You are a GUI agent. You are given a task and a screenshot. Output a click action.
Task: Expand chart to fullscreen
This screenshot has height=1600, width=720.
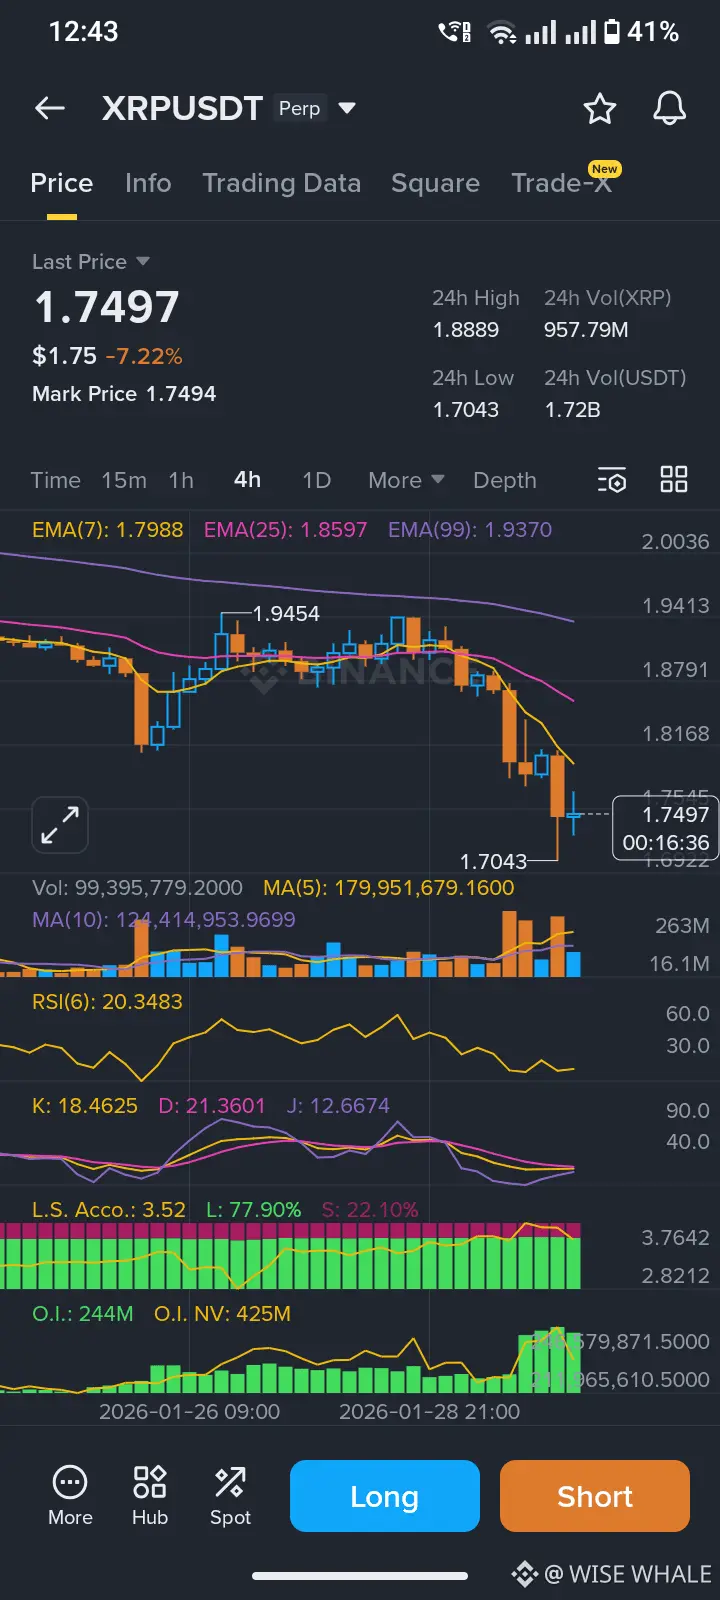click(60, 825)
